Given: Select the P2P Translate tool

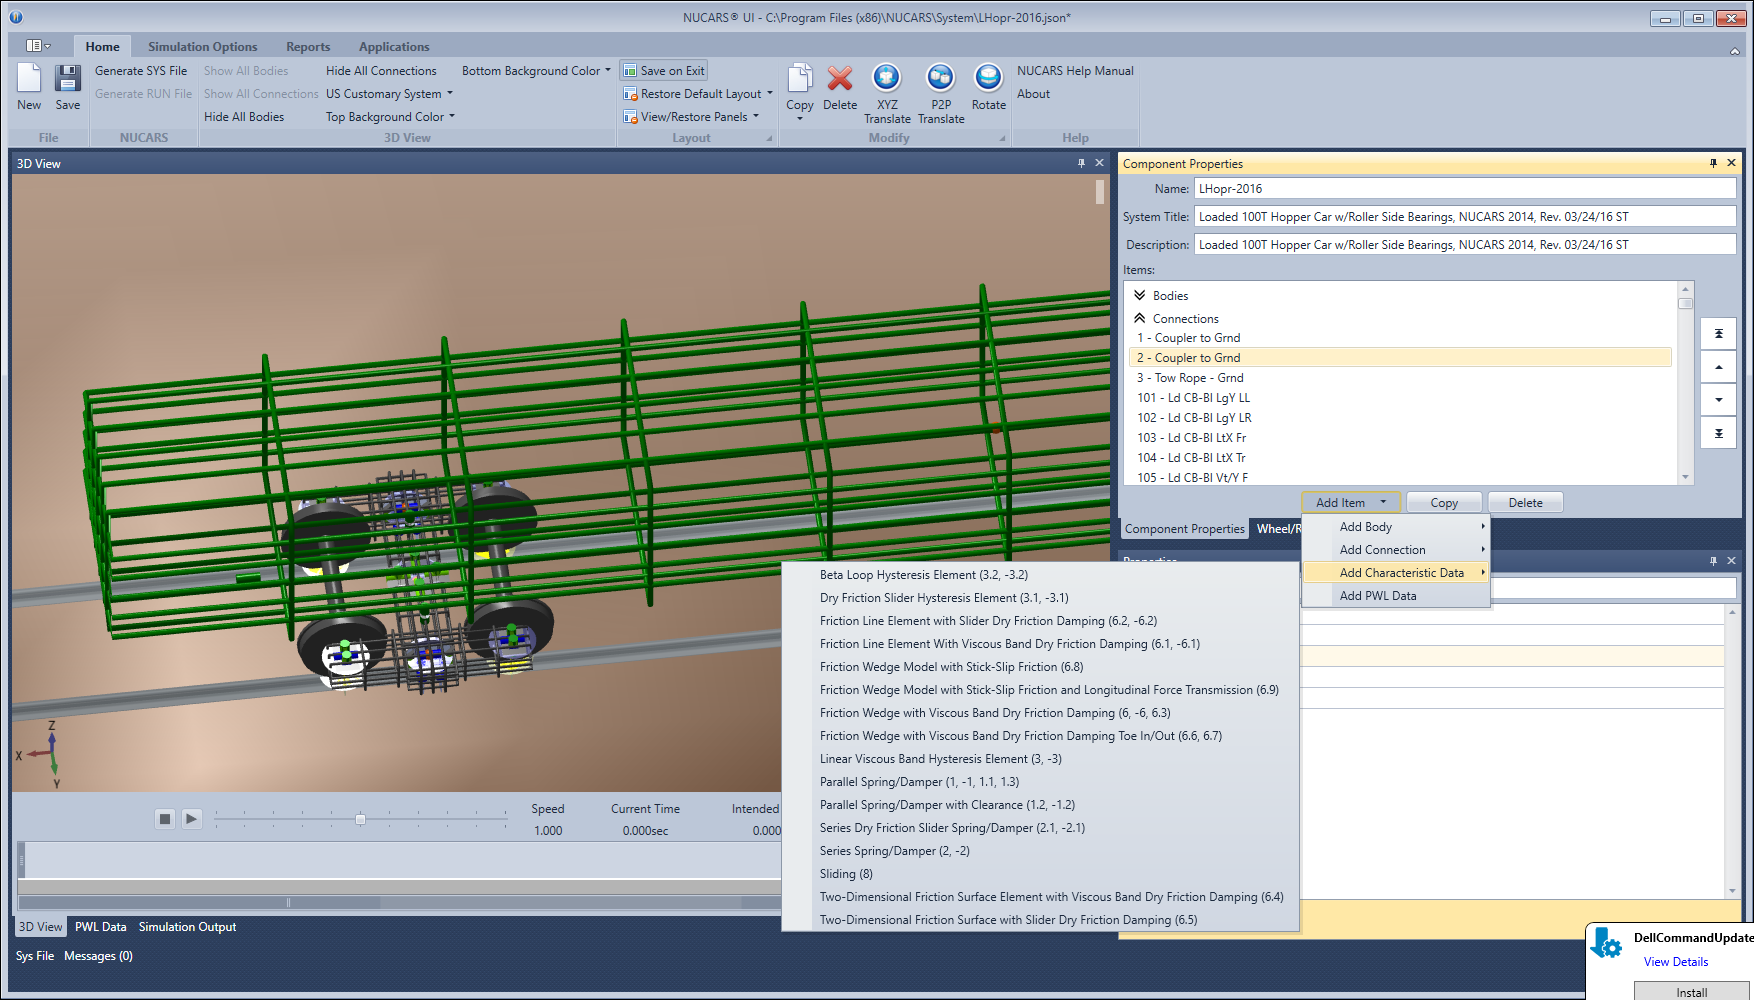Looking at the screenshot, I should tap(939, 90).
